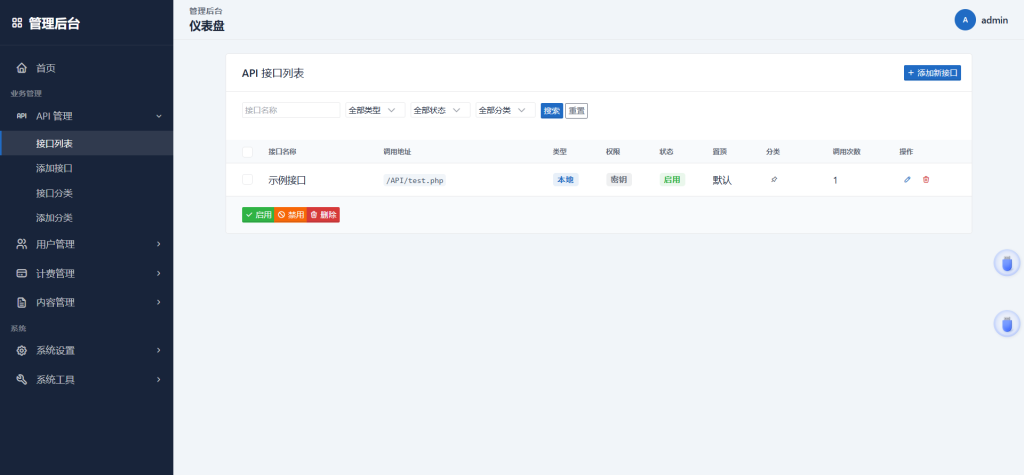The image size is (1024, 475).
Task: Click the 密钥 permission badge
Action: 619,180
